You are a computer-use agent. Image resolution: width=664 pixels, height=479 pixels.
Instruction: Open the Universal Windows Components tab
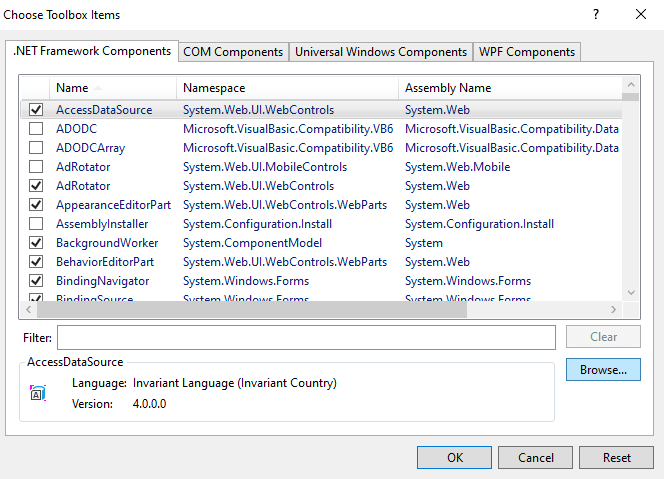pyautogui.click(x=381, y=52)
